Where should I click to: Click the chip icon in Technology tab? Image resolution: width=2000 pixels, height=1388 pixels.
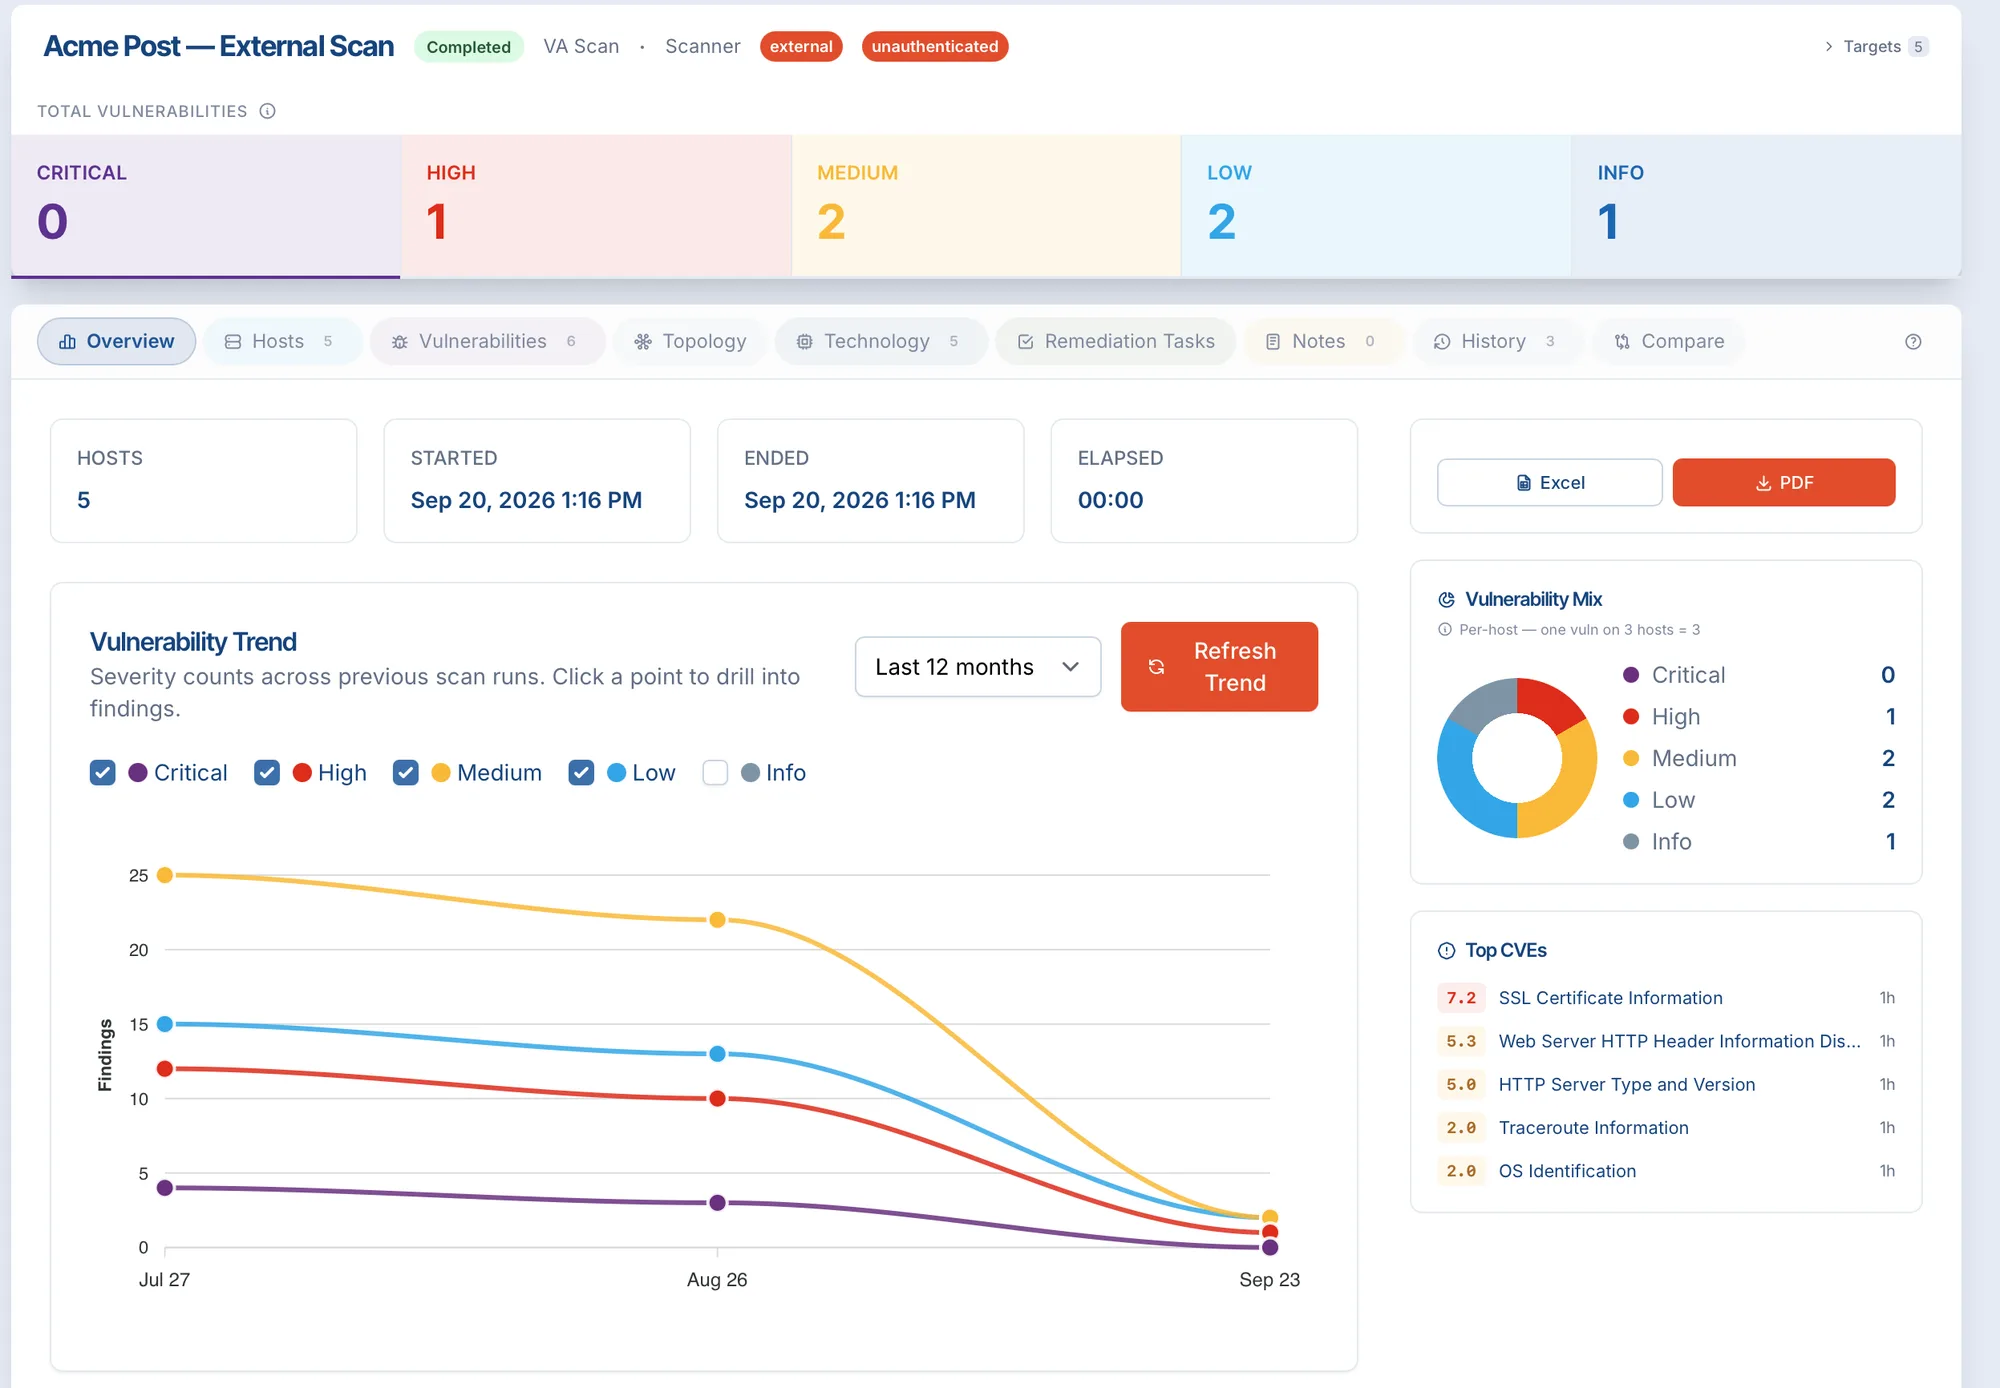(x=804, y=342)
